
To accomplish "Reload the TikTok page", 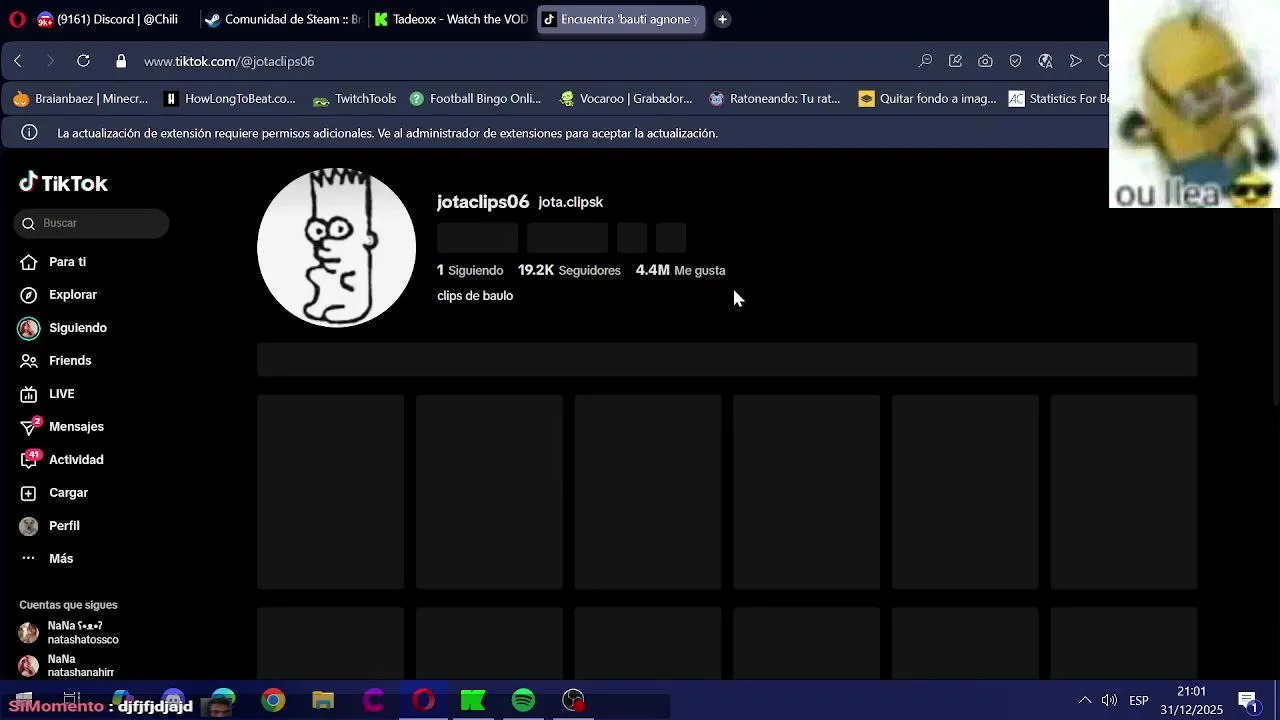I will point(84,61).
